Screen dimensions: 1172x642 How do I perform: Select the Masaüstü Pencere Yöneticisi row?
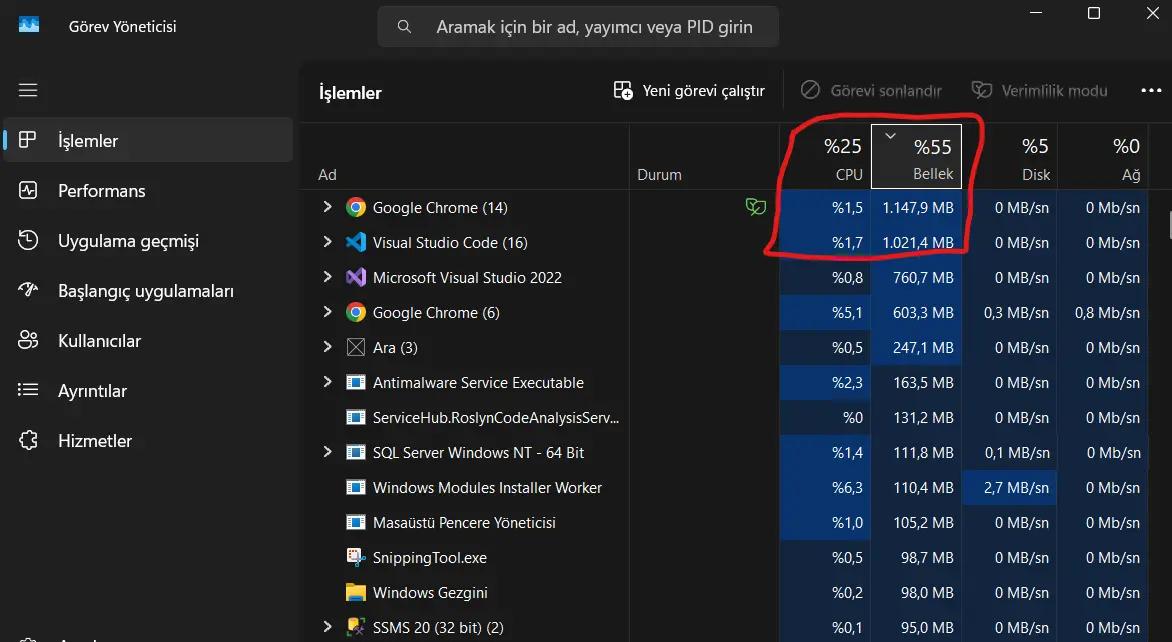point(724,522)
